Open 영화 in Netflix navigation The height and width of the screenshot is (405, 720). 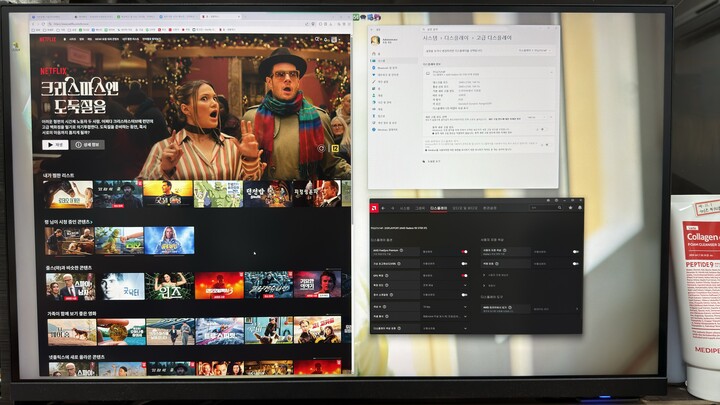tap(81, 39)
